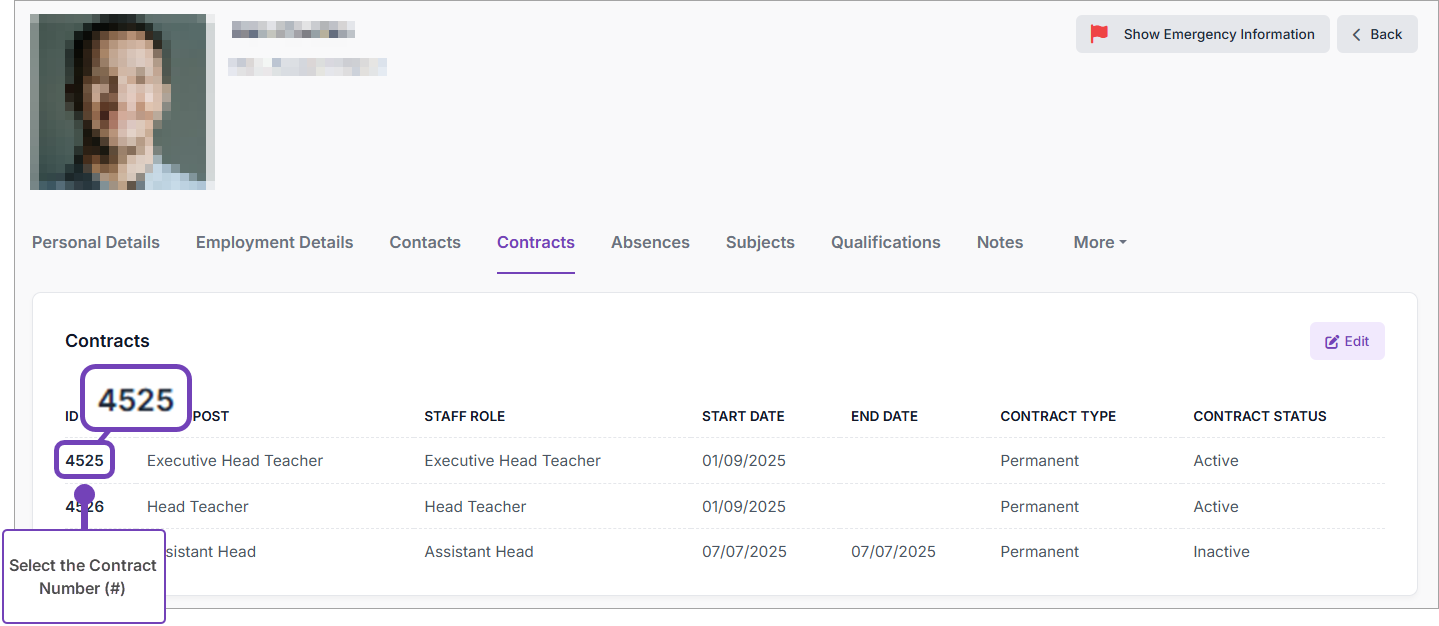Click the Inactive contract status cell
Image resolution: width=1439 pixels, height=626 pixels.
point(1221,552)
